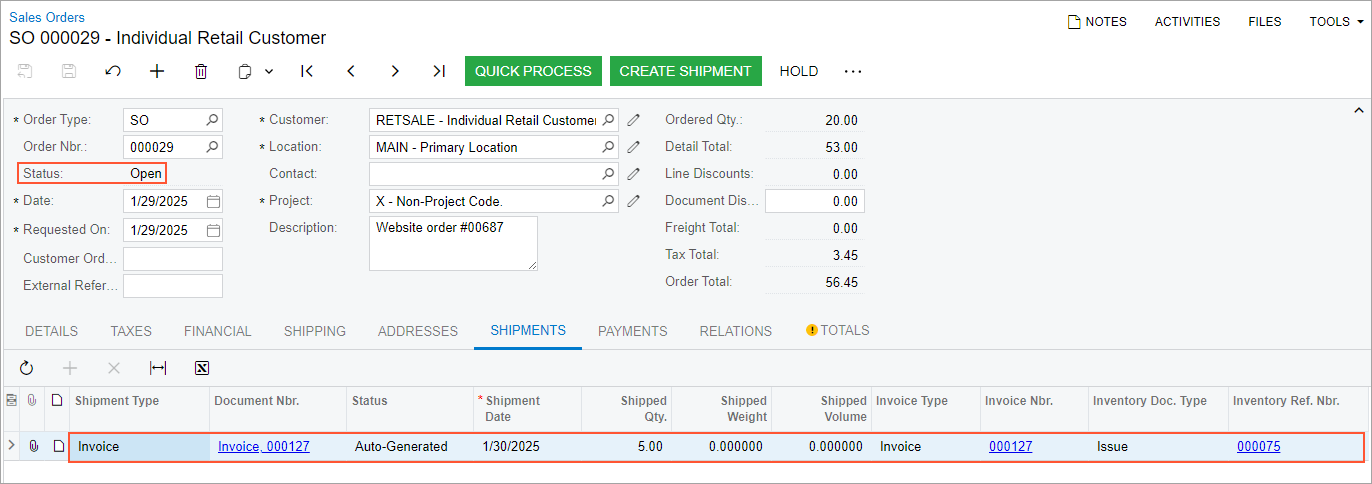Refresh the shipments grid
The width and height of the screenshot is (1372, 484).
27,368
